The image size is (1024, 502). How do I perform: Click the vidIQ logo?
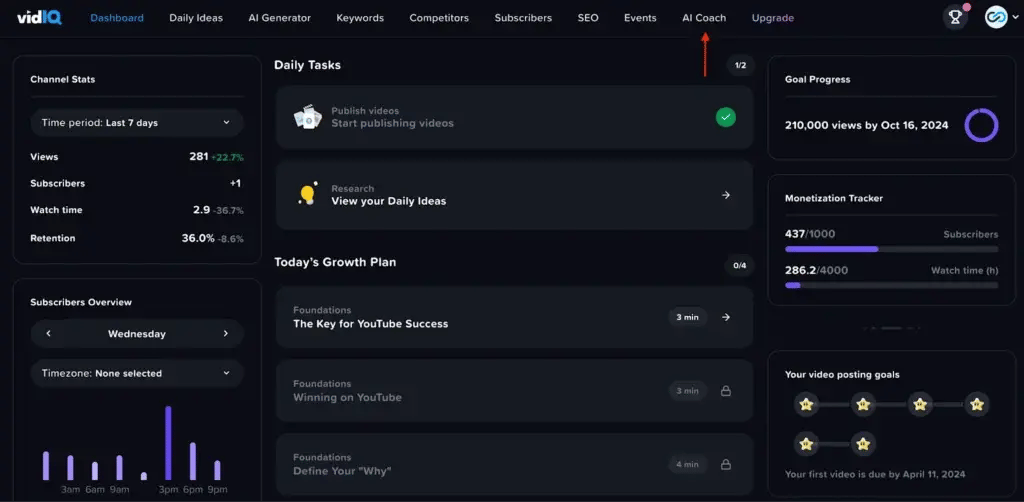click(x=39, y=17)
